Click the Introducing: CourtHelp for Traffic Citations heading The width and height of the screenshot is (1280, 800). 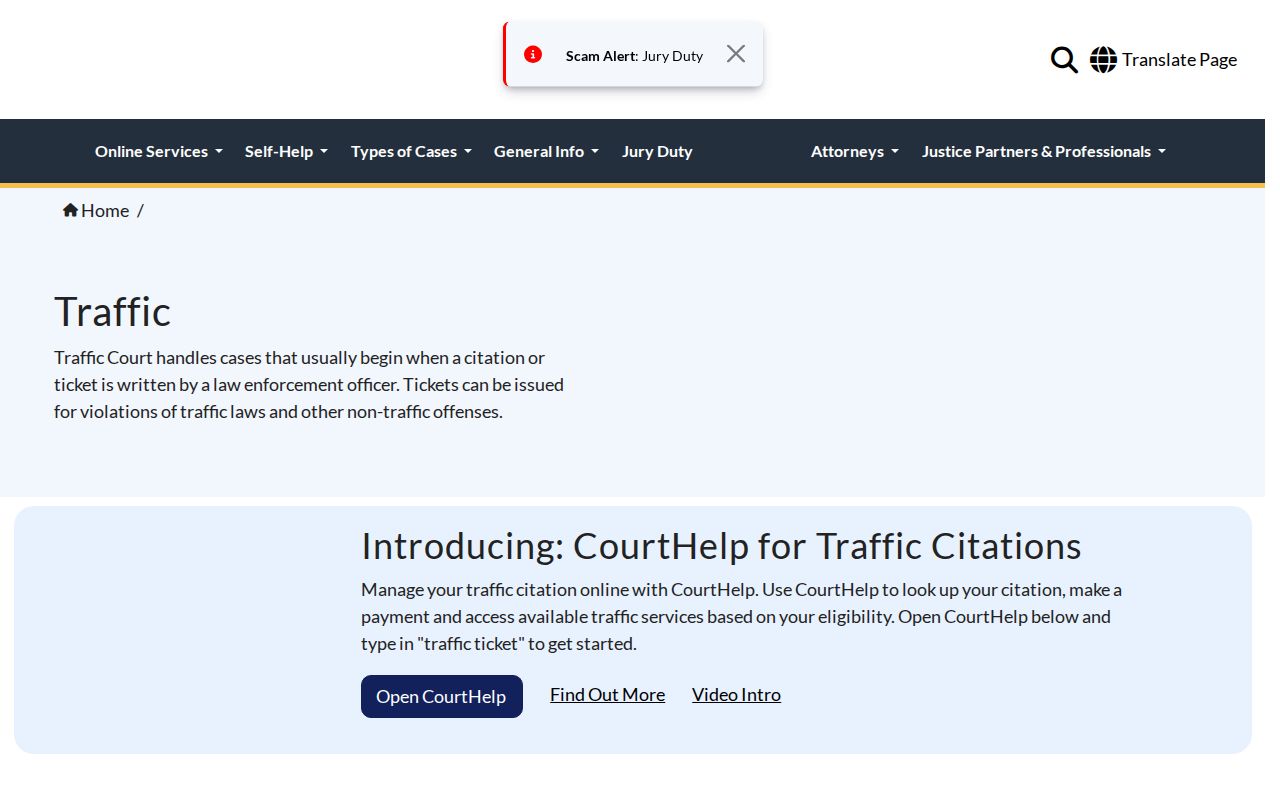[721, 546]
